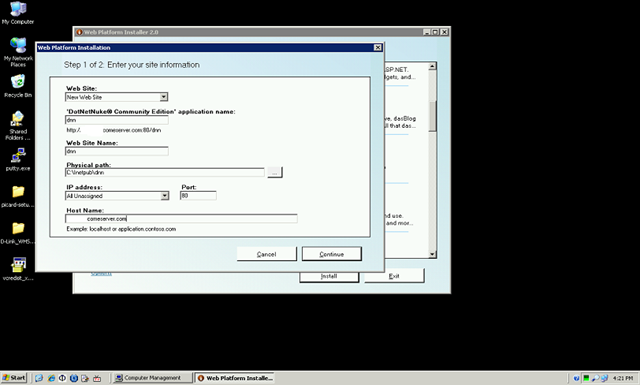The width and height of the screenshot is (640, 385).
Task: Click the installer list scrollbar thumb
Action: [x=433, y=116]
